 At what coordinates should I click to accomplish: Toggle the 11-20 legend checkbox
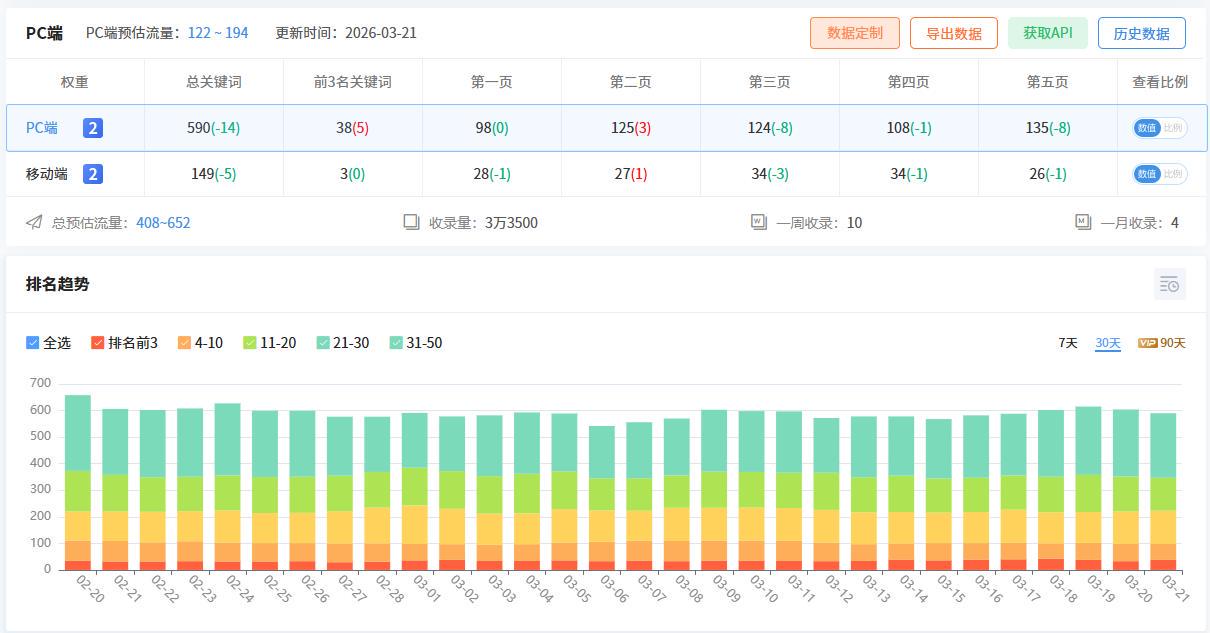point(249,343)
